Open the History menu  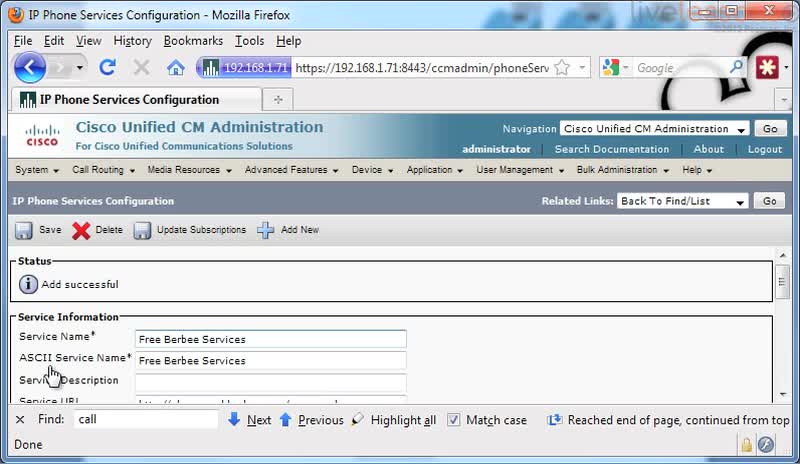click(x=133, y=41)
